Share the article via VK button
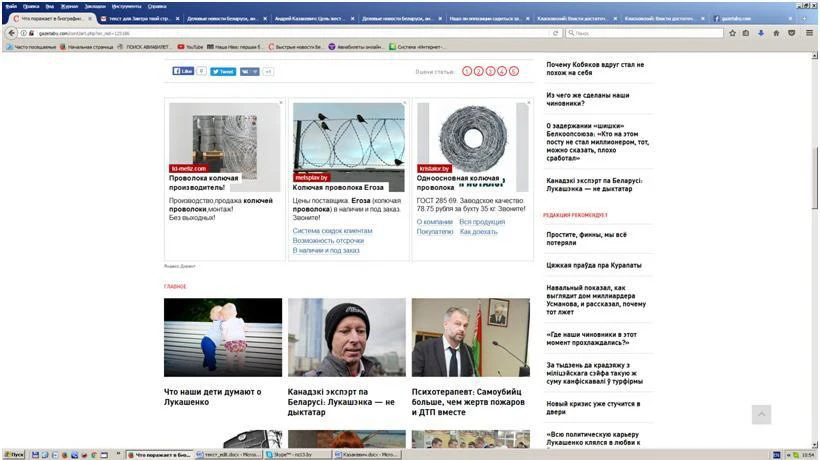Viewport: 820px width, 460px height. click(x=249, y=72)
